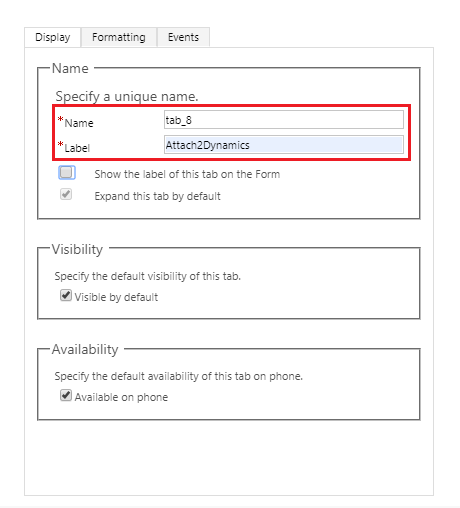Viewport: 460px width, 508px height.
Task: Click the Visibility group heading
Action: pyautogui.click(x=77, y=249)
